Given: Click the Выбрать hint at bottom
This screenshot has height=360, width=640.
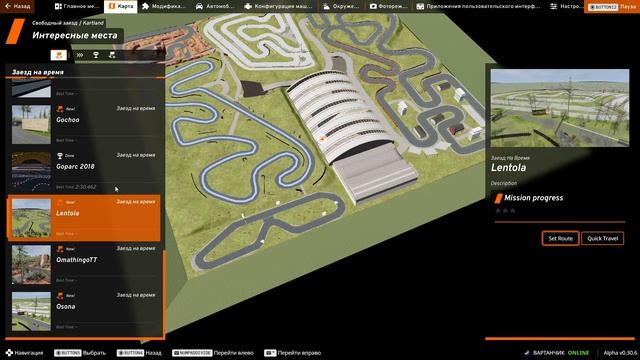Looking at the screenshot, I should (80, 353).
